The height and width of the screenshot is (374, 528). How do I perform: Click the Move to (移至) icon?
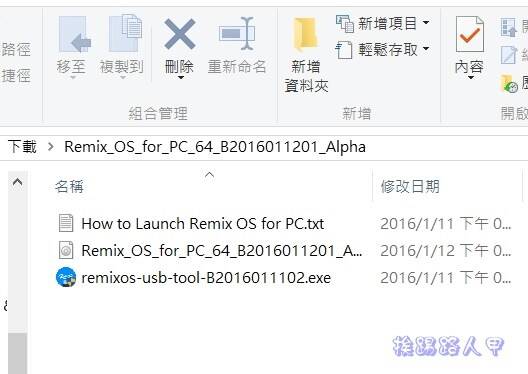(75, 34)
